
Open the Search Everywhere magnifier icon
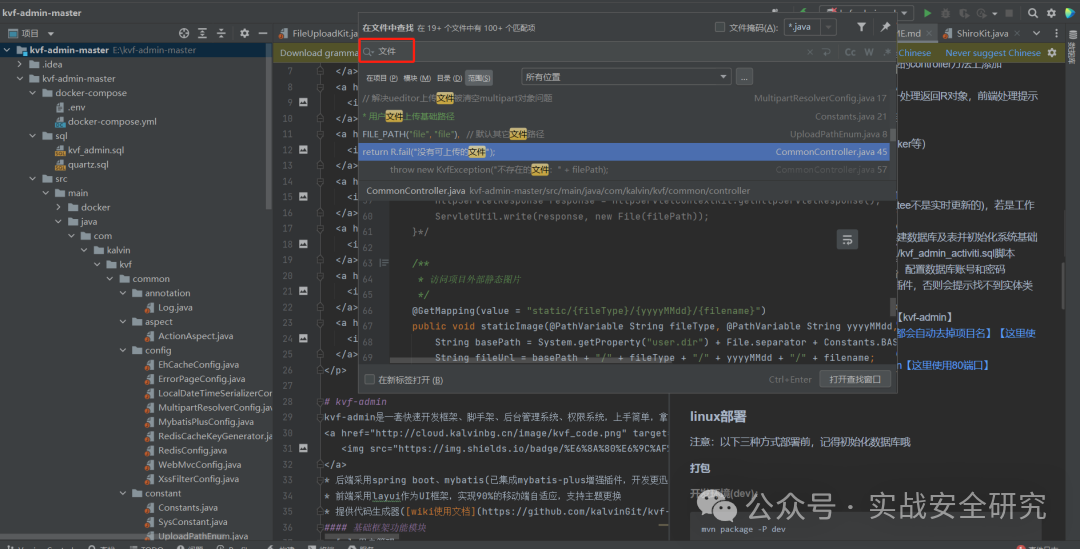coord(1032,13)
